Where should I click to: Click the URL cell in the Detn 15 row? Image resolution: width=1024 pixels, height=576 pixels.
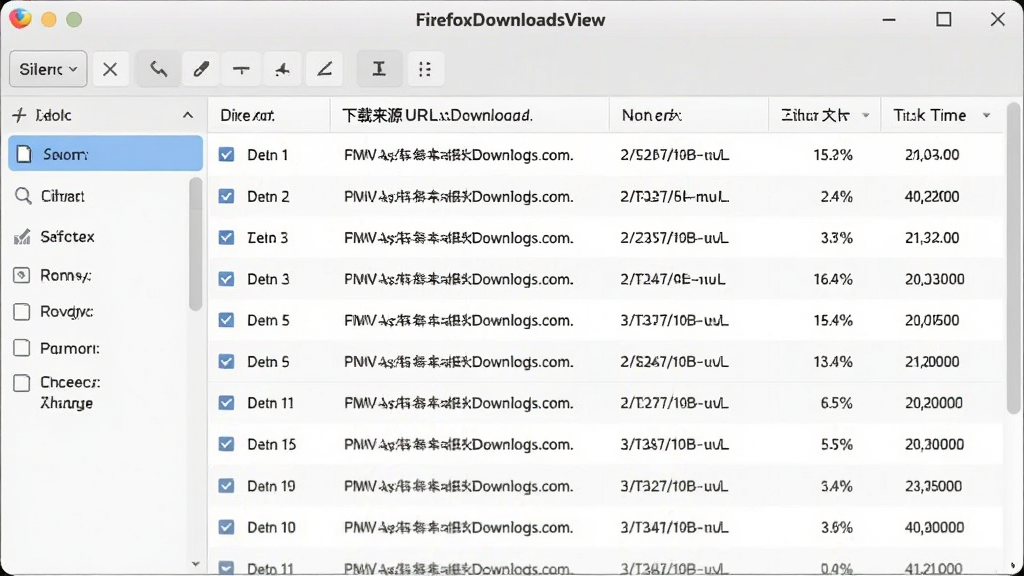(458, 444)
